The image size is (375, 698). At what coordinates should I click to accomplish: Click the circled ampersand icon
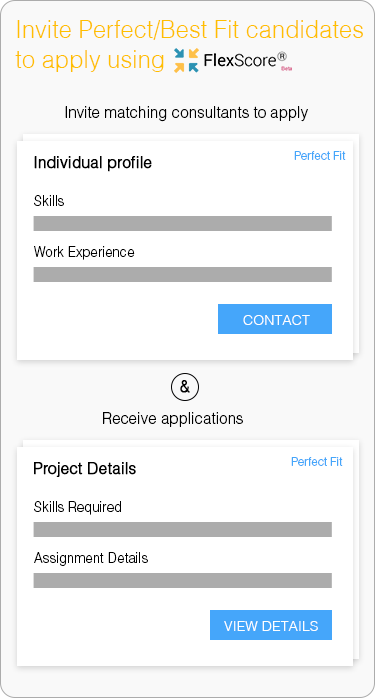pyautogui.click(x=185, y=387)
